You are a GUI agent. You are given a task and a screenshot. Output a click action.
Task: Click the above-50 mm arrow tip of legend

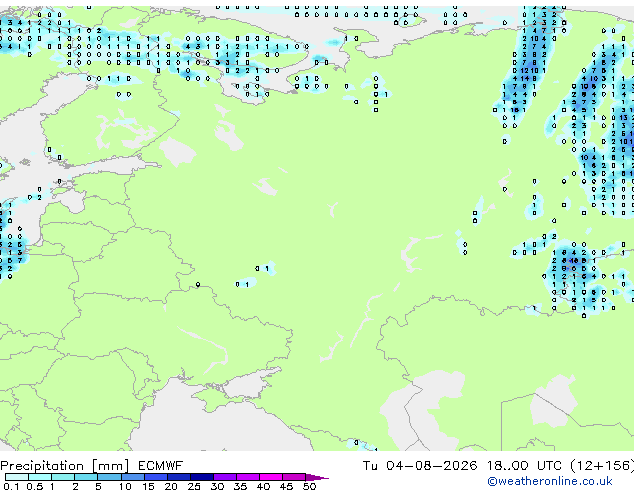pyautogui.click(x=317, y=477)
